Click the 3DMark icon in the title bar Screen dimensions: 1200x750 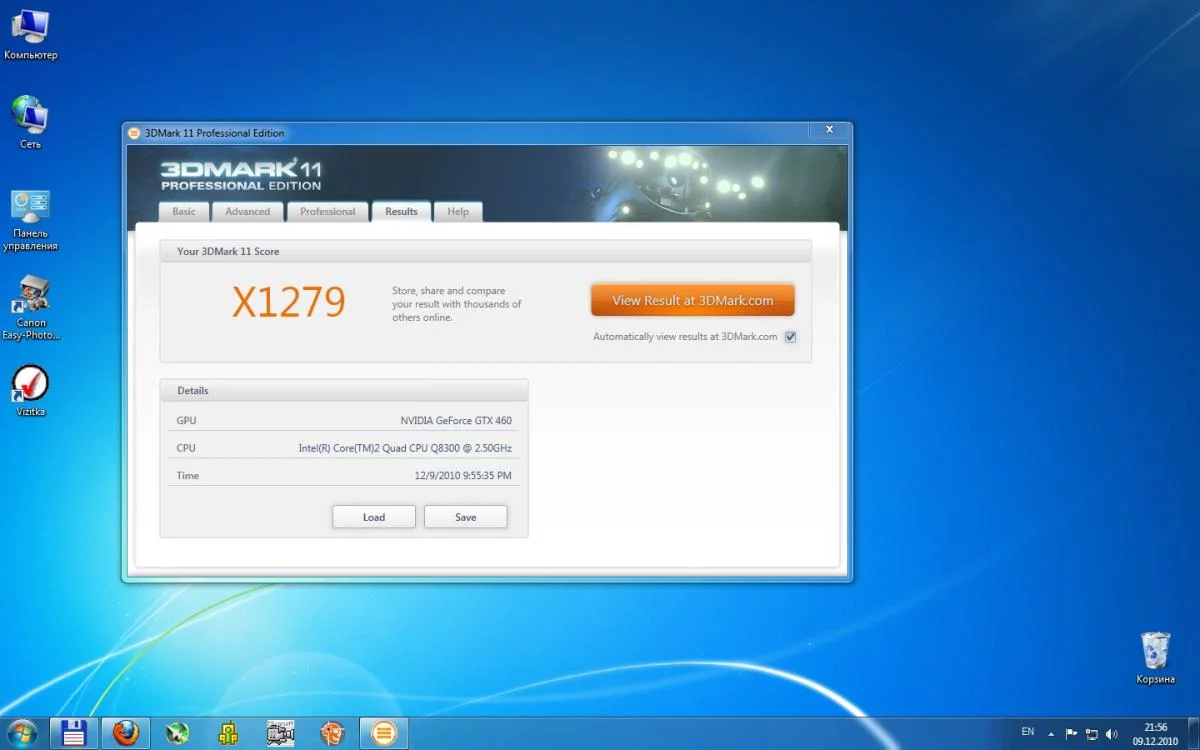coord(135,133)
